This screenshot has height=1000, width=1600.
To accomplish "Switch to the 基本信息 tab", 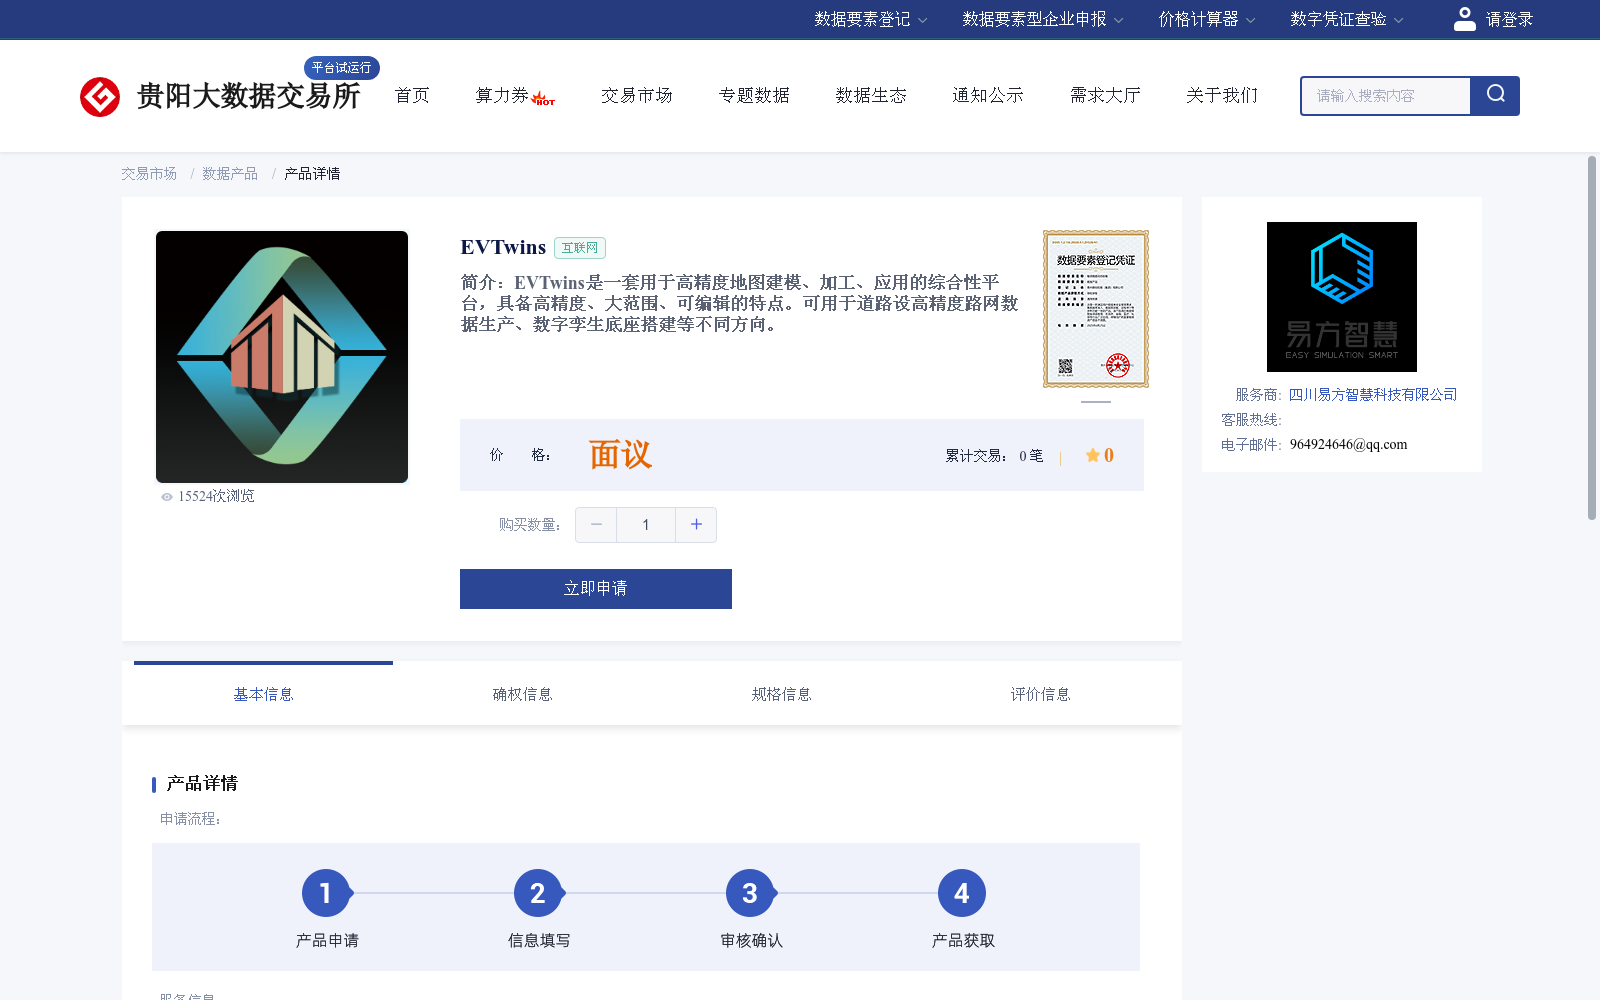I will [x=263, y=694].
